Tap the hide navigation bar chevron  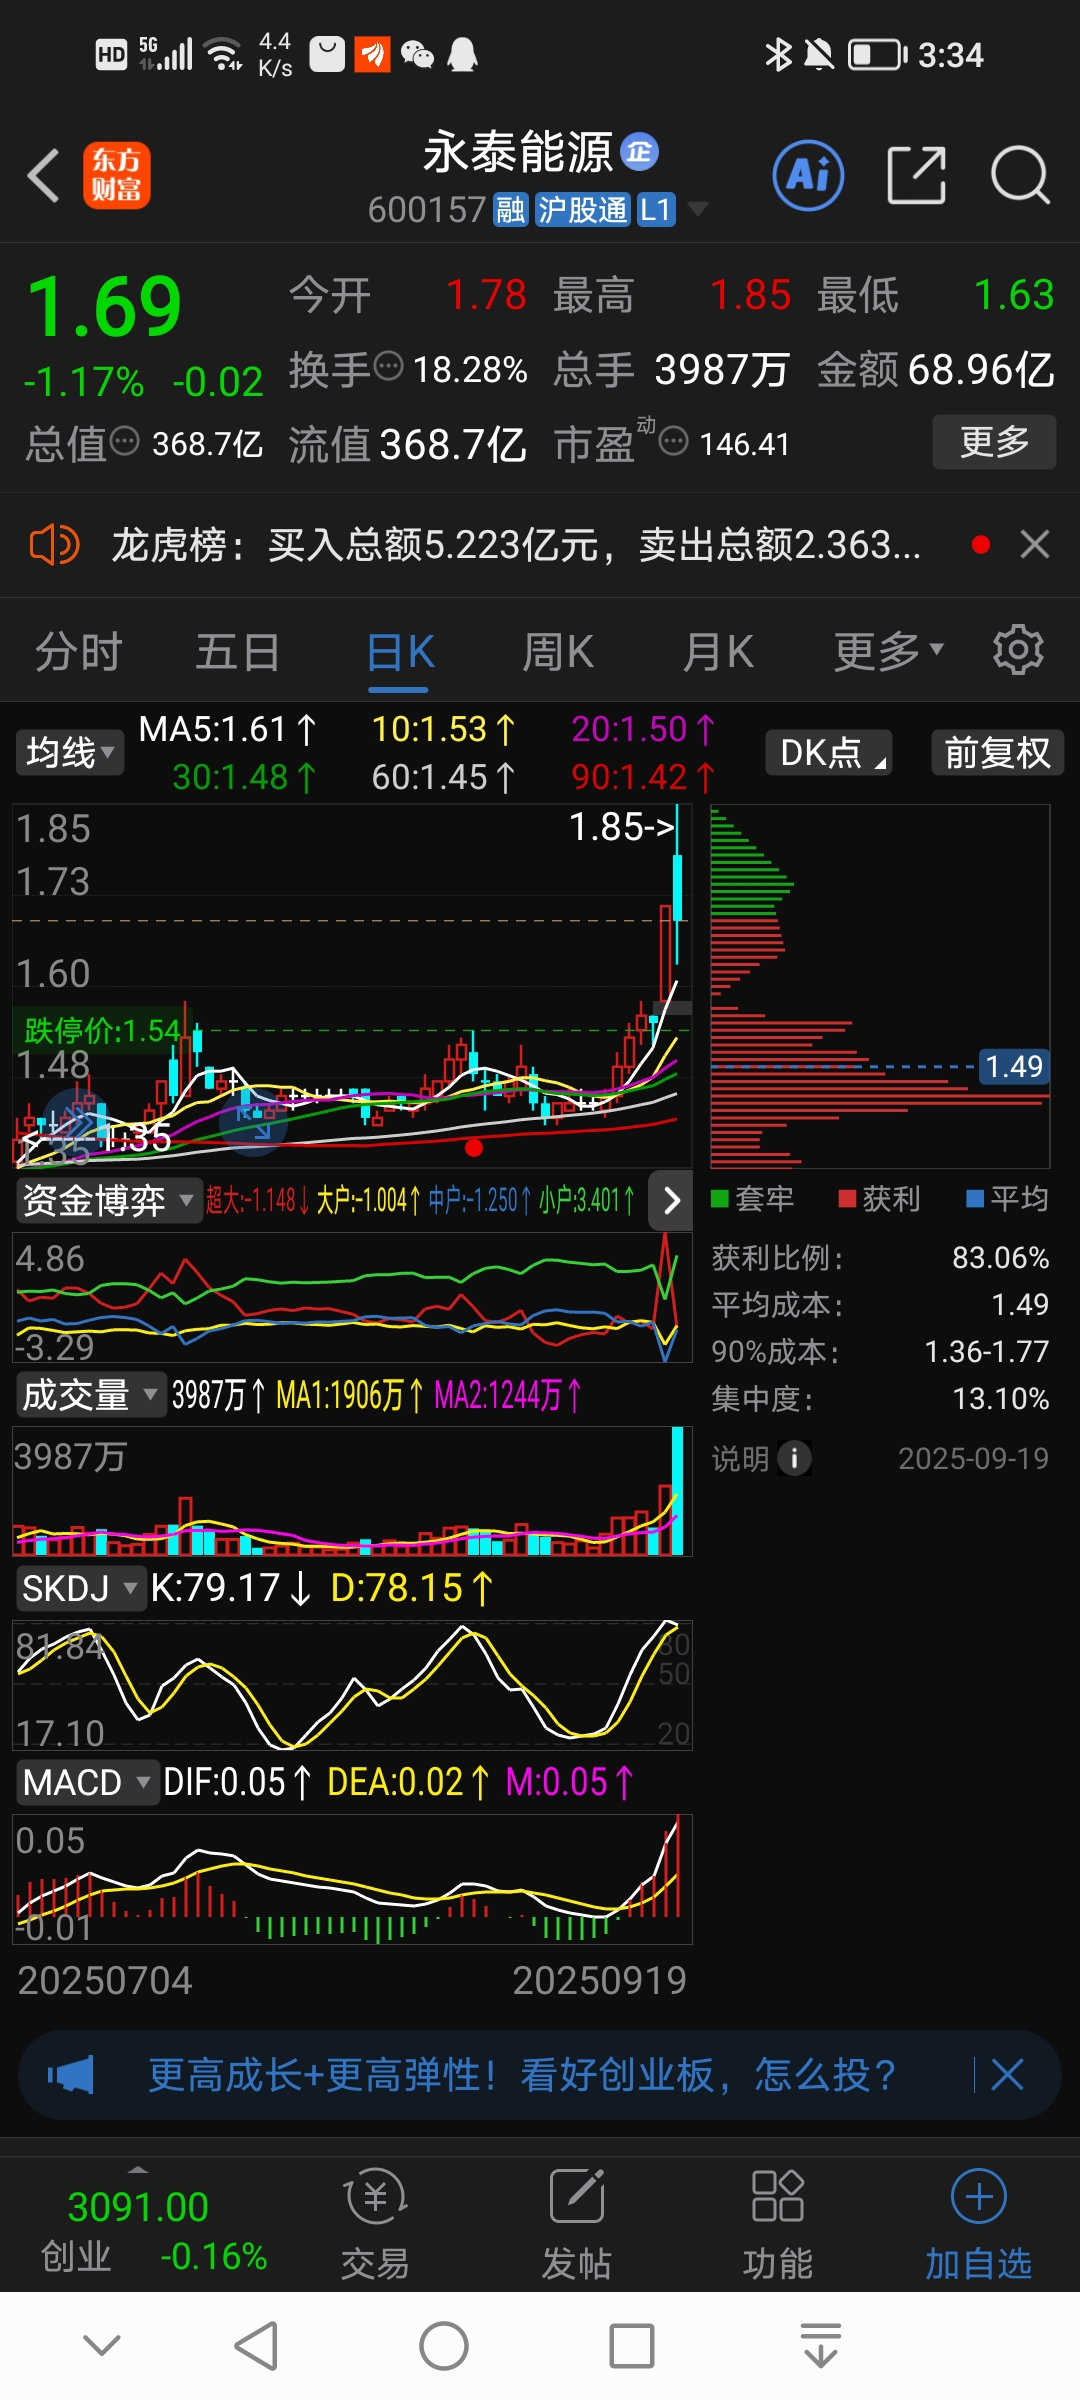tap(102, 2346)
